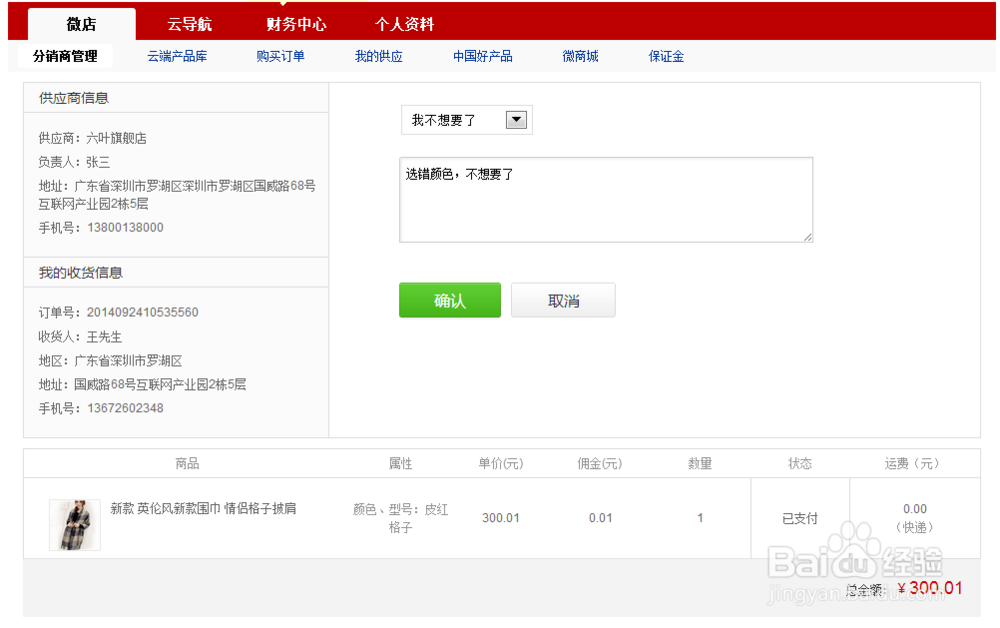1000x628 pixels.
Task: Click the textarea resize handle
Action: 808,237
